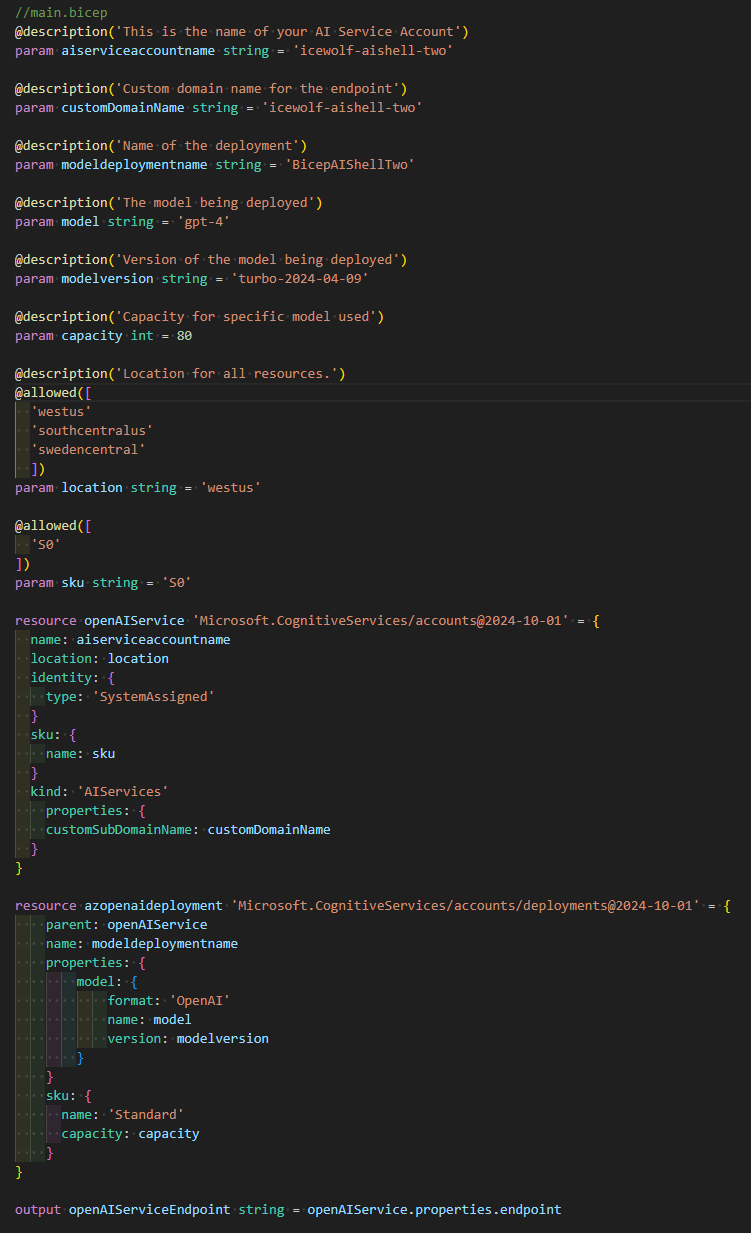
Task: Click the 'Microsoft.CognitiveServices/accounts/deployments@2024-10-01' type string
Action: point(465,905)
